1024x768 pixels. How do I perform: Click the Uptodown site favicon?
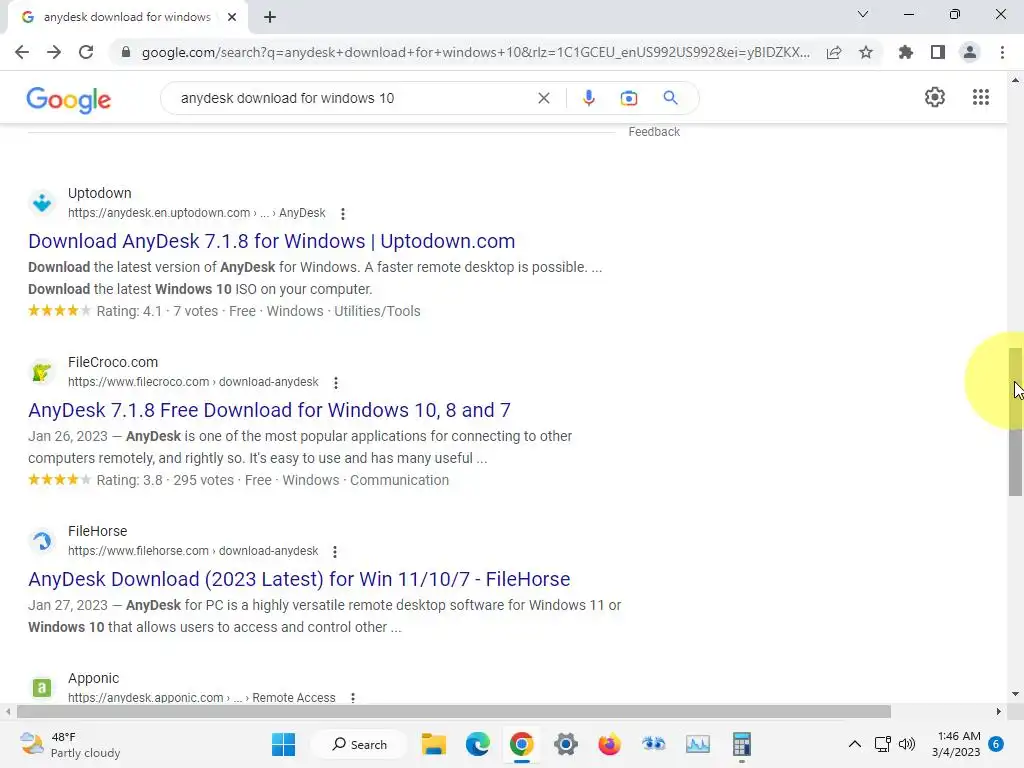[42, 203]
